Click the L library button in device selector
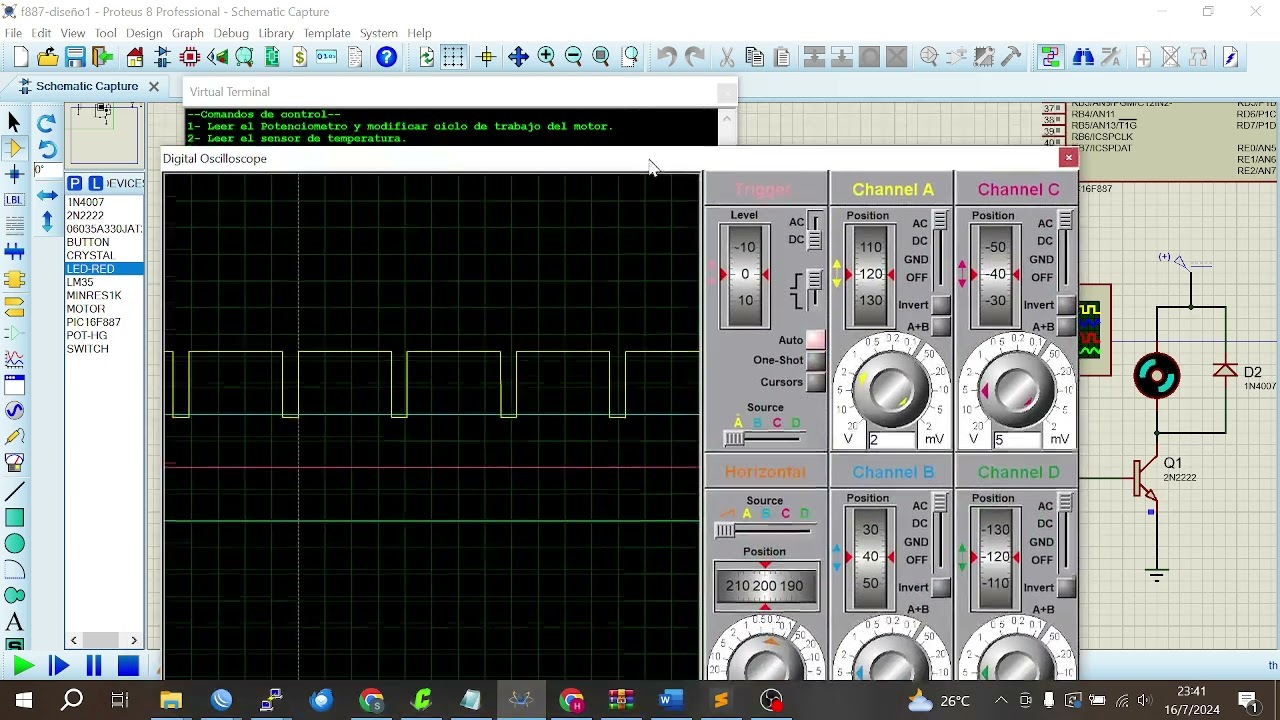The height and width of the screenshot is (720, 1280). pos(95,183)
